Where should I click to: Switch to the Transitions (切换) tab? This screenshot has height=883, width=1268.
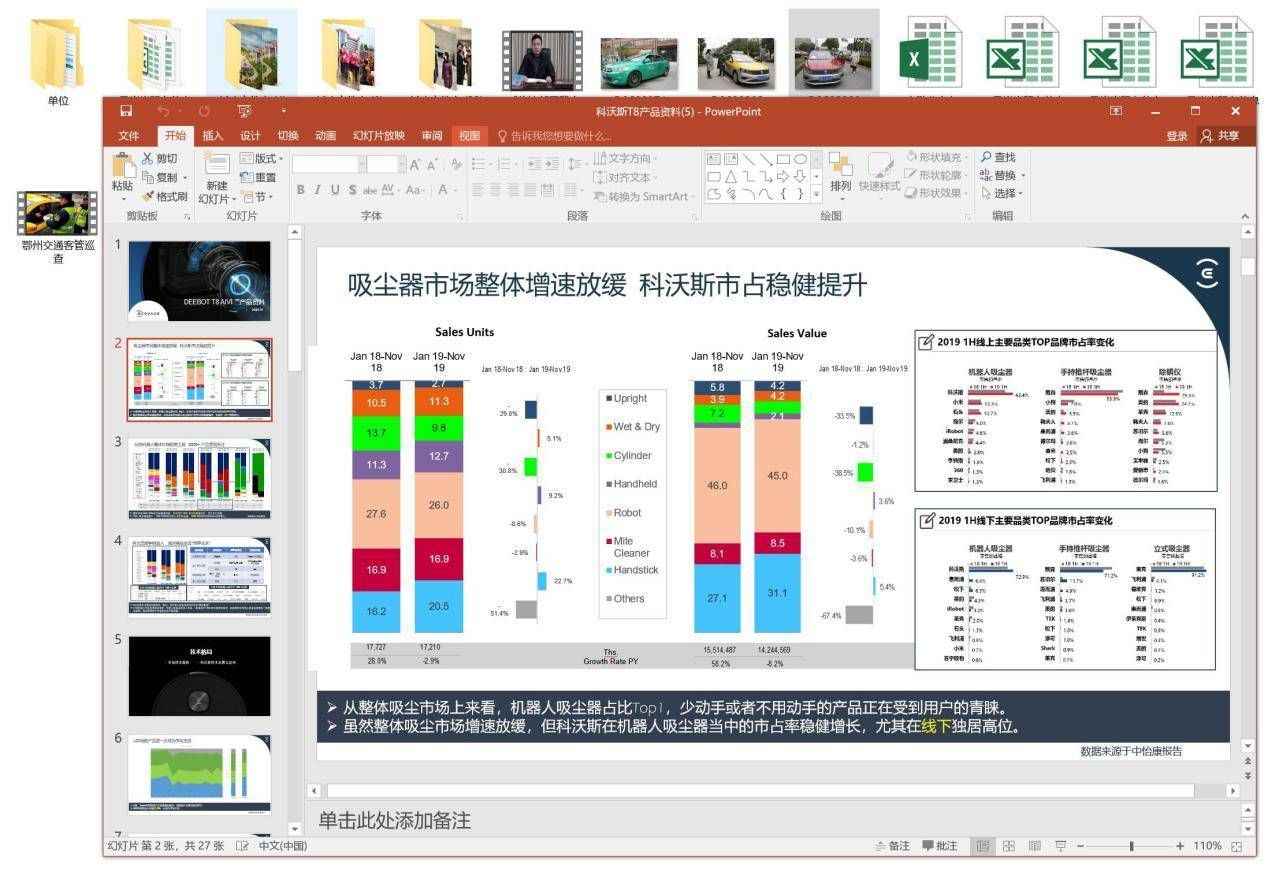[288, 136]
